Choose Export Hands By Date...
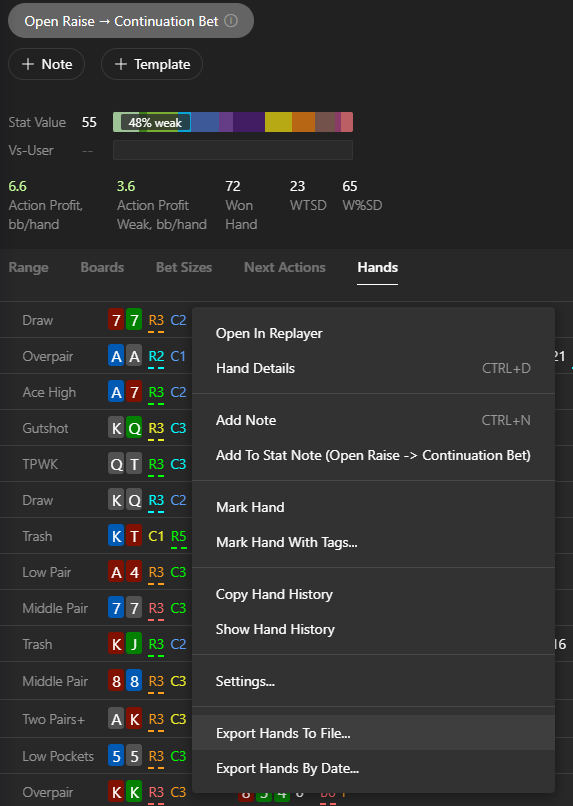This screenshot has width=573, height=806. (x=373, y=767)
